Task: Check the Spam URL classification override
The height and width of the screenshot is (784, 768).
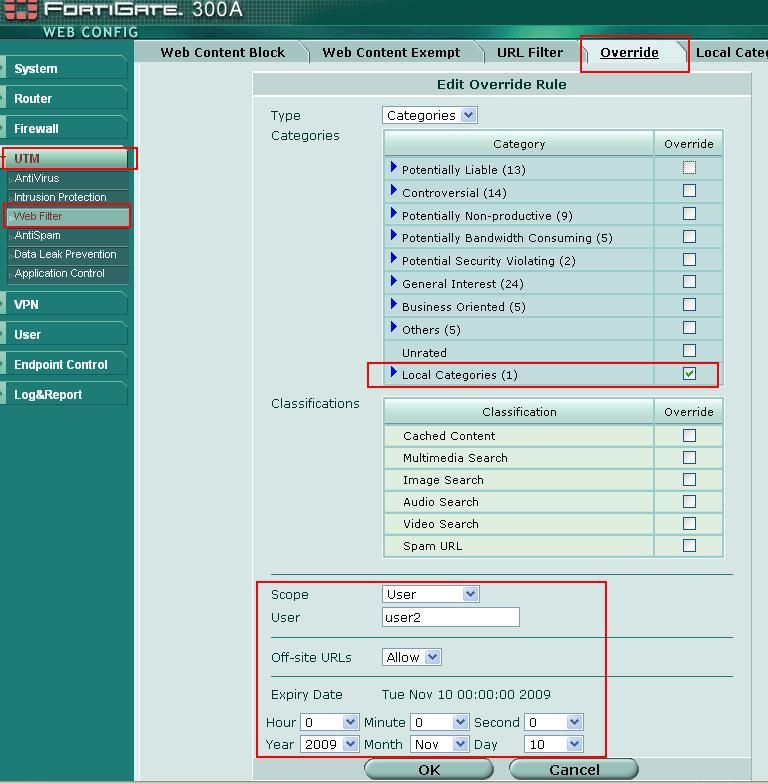Action: 689,545
